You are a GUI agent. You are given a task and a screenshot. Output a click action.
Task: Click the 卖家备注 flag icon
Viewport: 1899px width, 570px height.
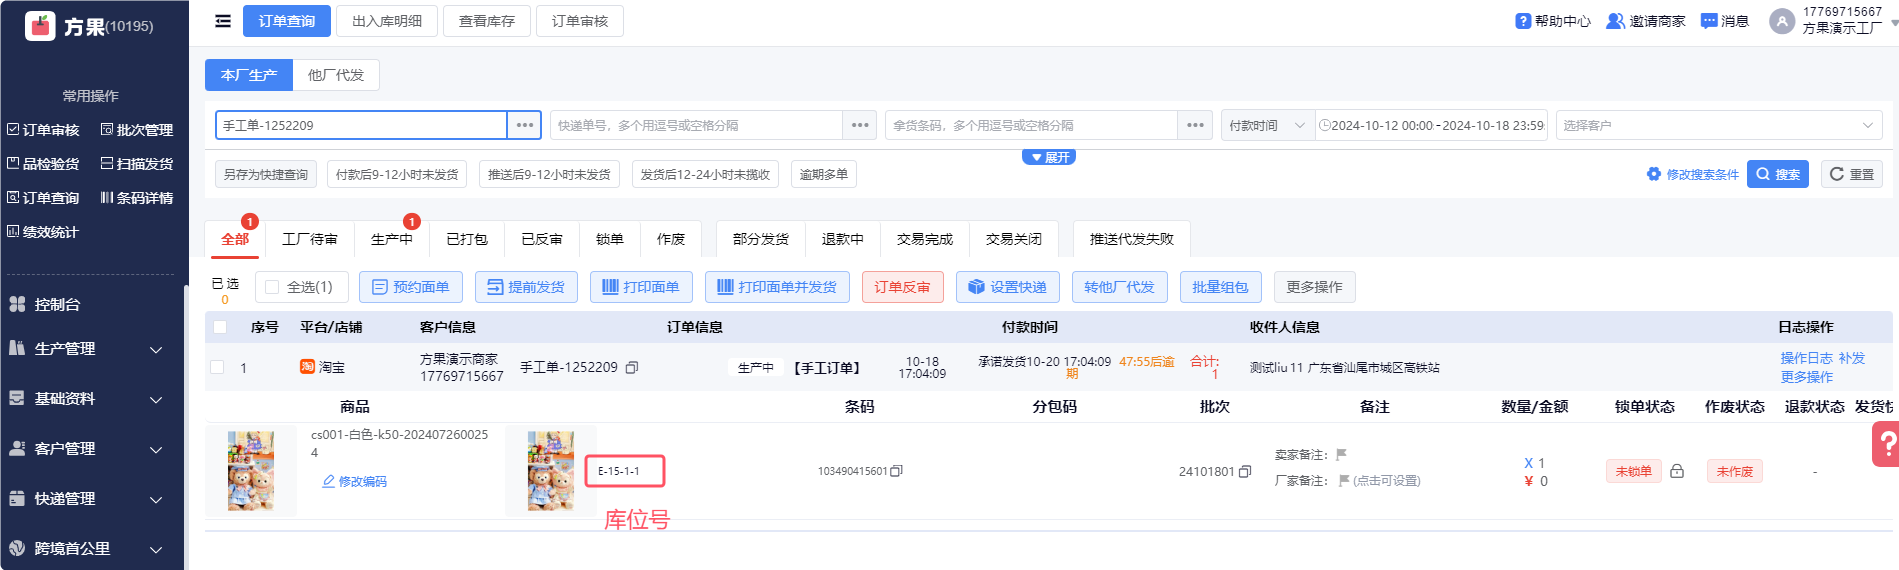tap(1341, 454)
